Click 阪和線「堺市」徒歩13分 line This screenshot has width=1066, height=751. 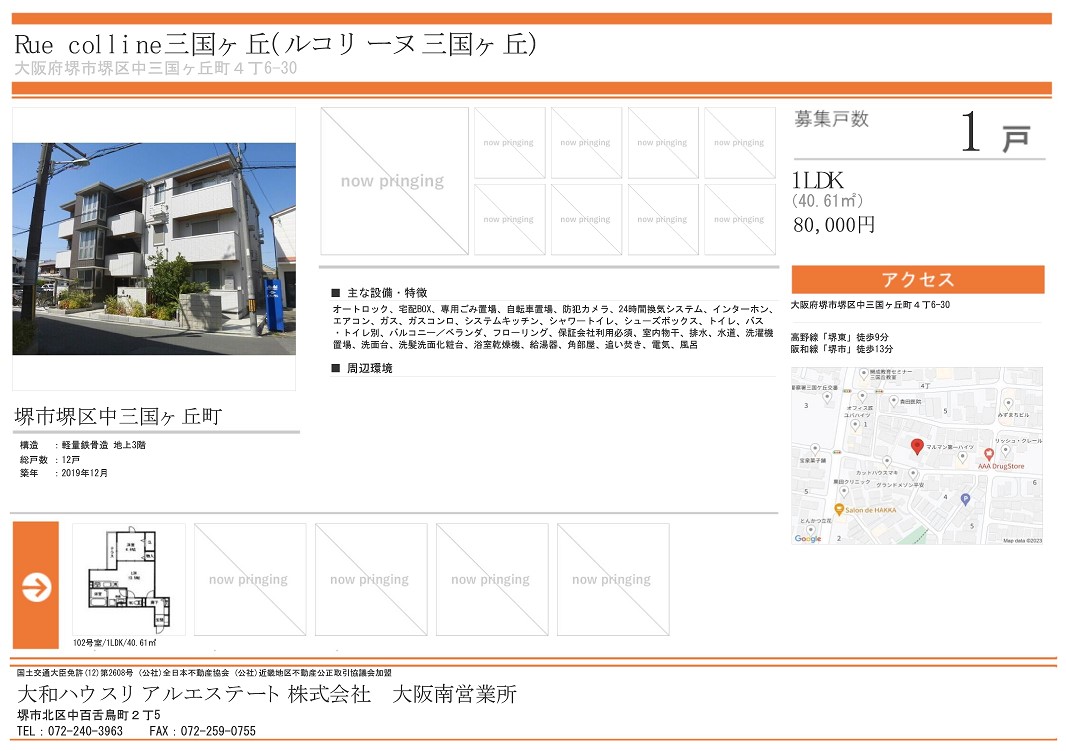click(x=842, y=349)
